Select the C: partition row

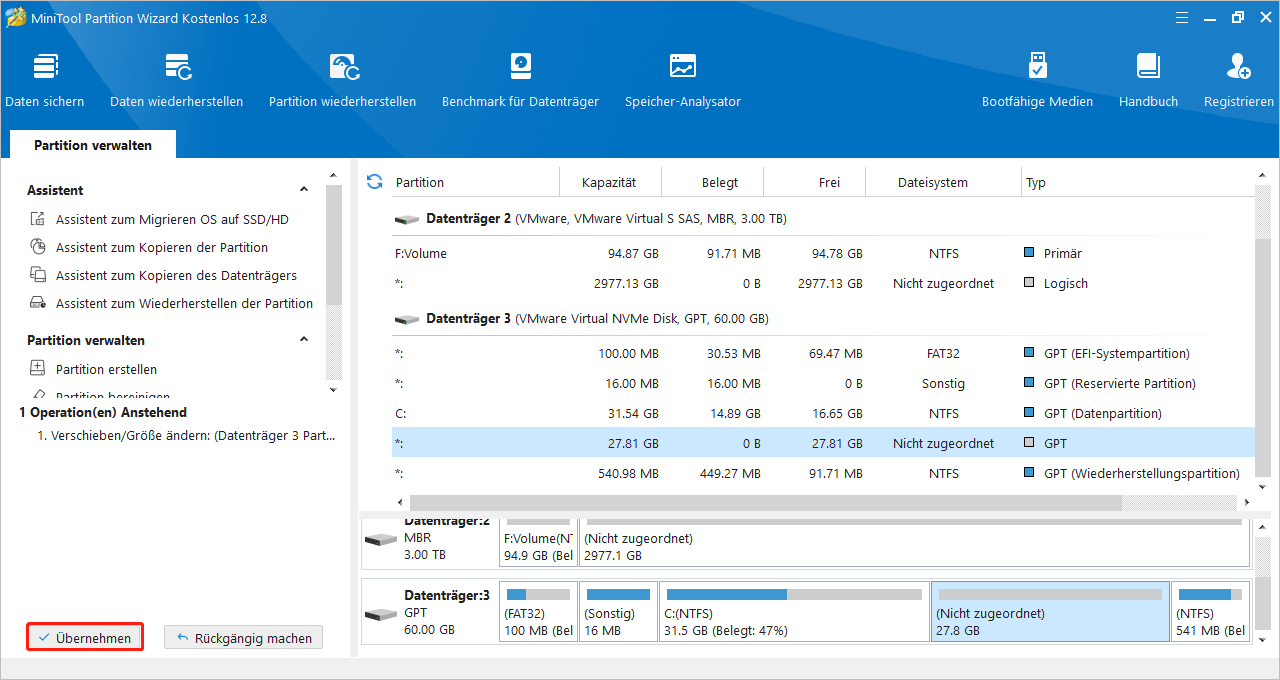point(823,413)
